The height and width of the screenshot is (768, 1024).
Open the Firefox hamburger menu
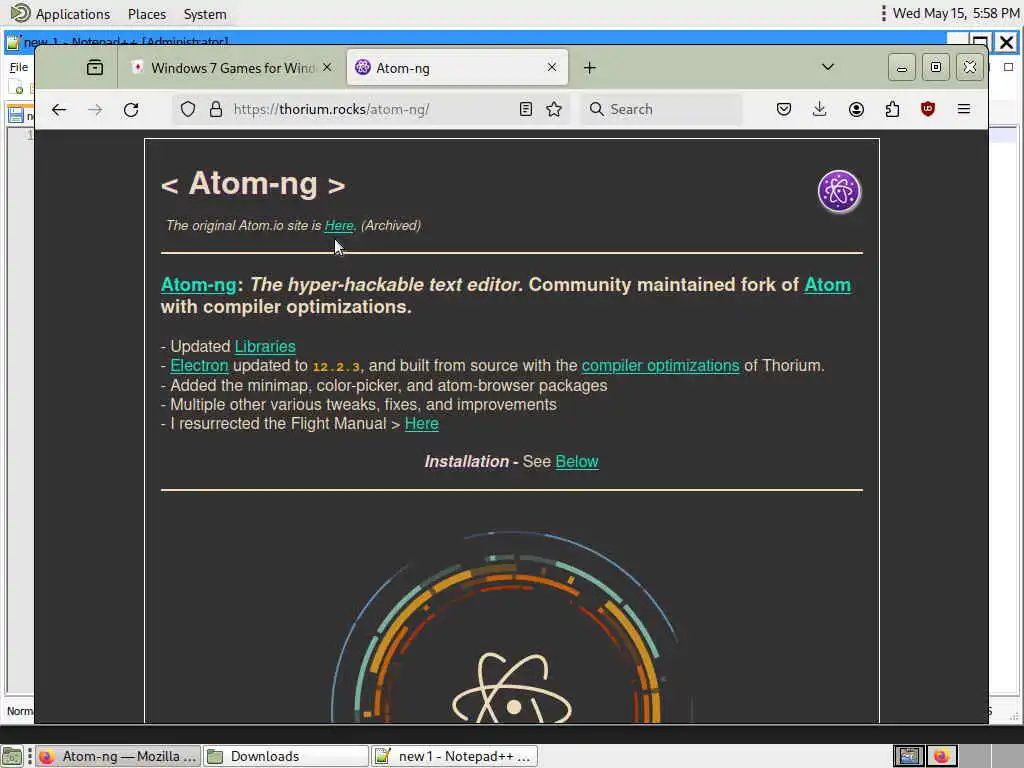pyautogui.click(x=963, y=109)
